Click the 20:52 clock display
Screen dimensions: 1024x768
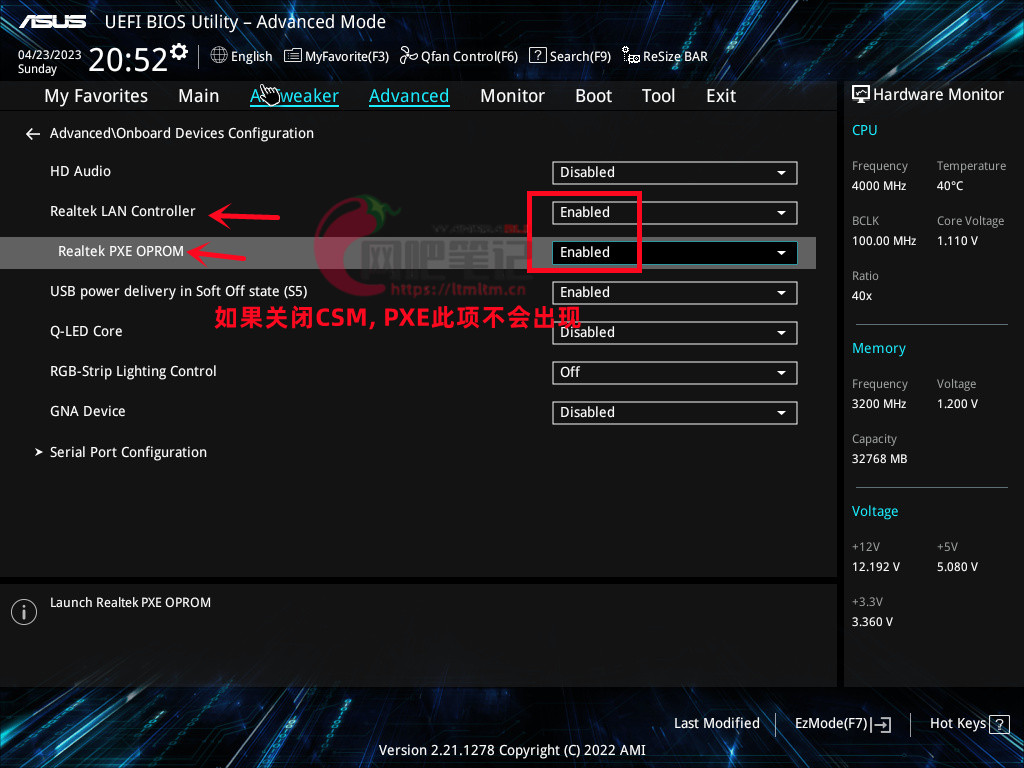(x=129, y=59)
